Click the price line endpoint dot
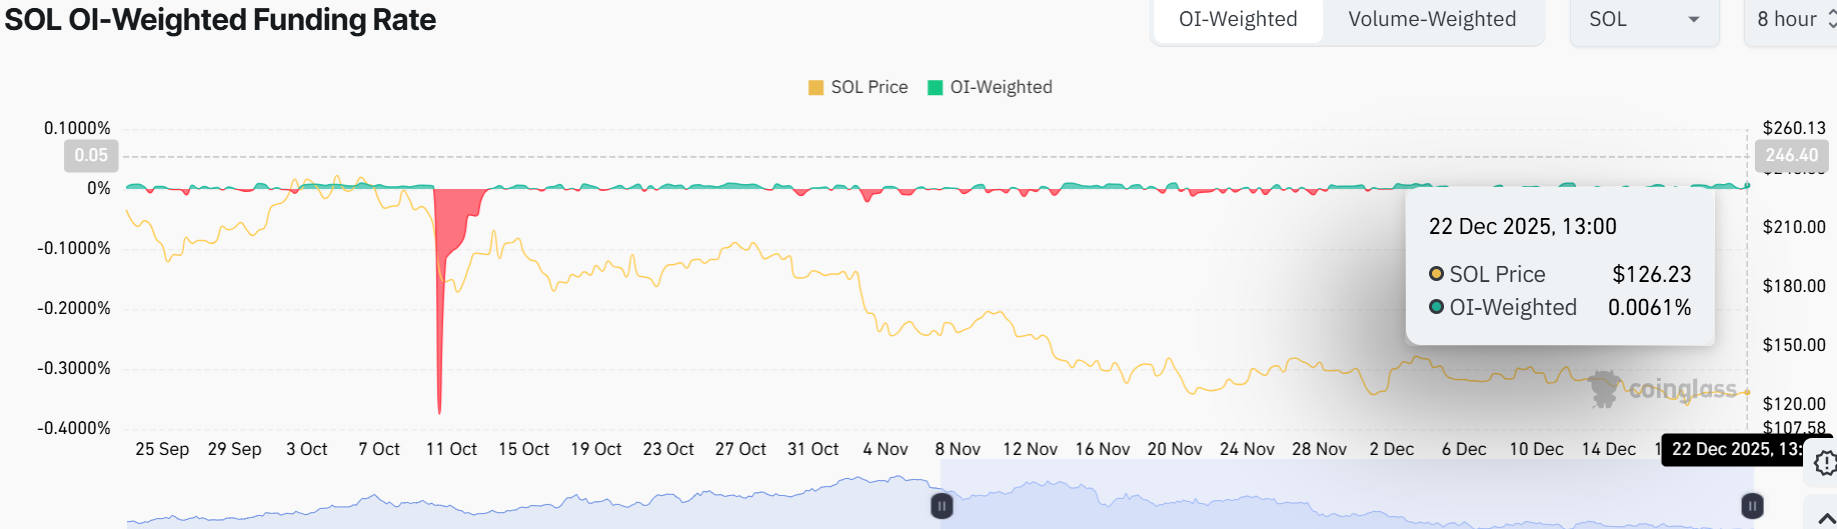The image size is (1837, 529). [x=1748, y=392]
